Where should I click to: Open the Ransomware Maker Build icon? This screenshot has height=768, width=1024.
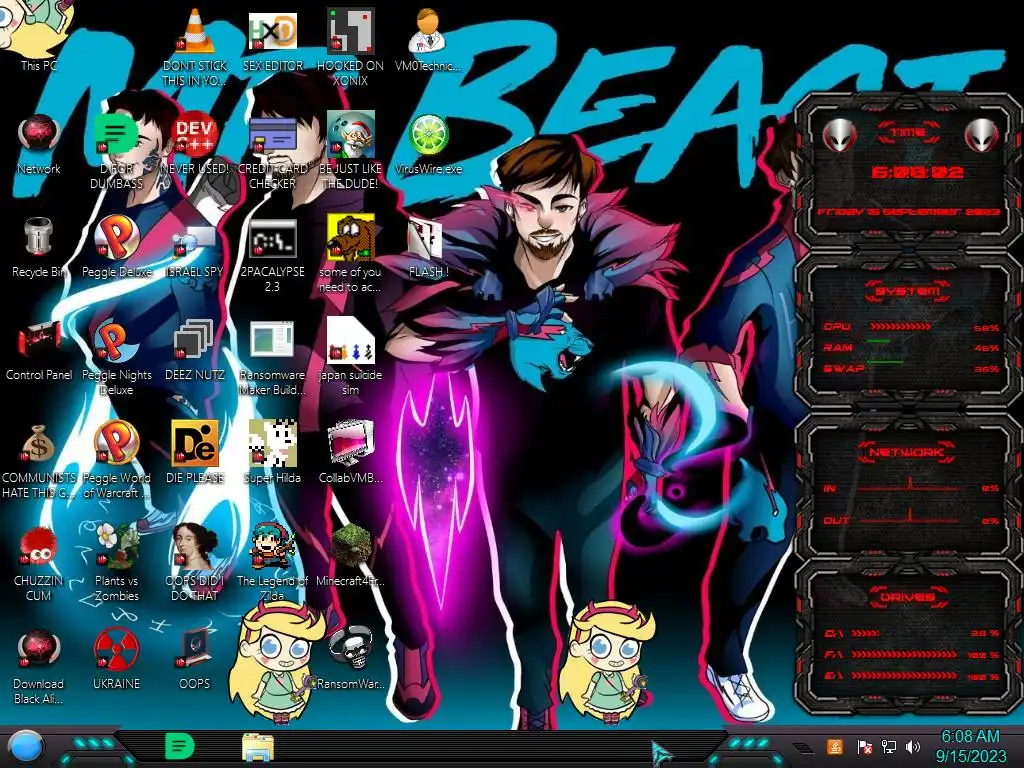[273, 340]
